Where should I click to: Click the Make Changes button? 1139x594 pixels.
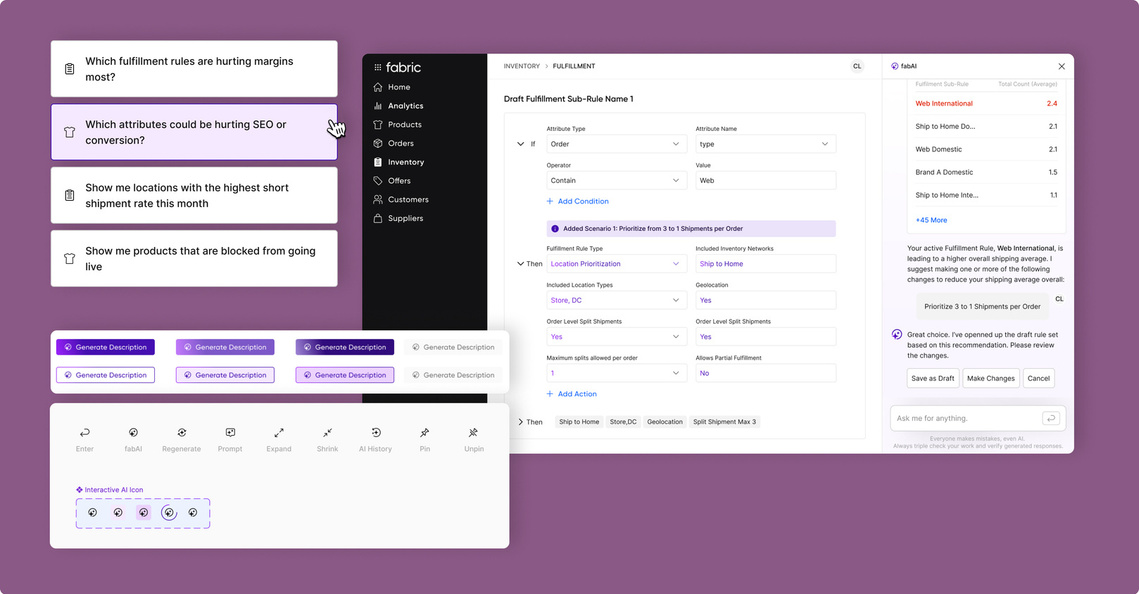(991, 378)
